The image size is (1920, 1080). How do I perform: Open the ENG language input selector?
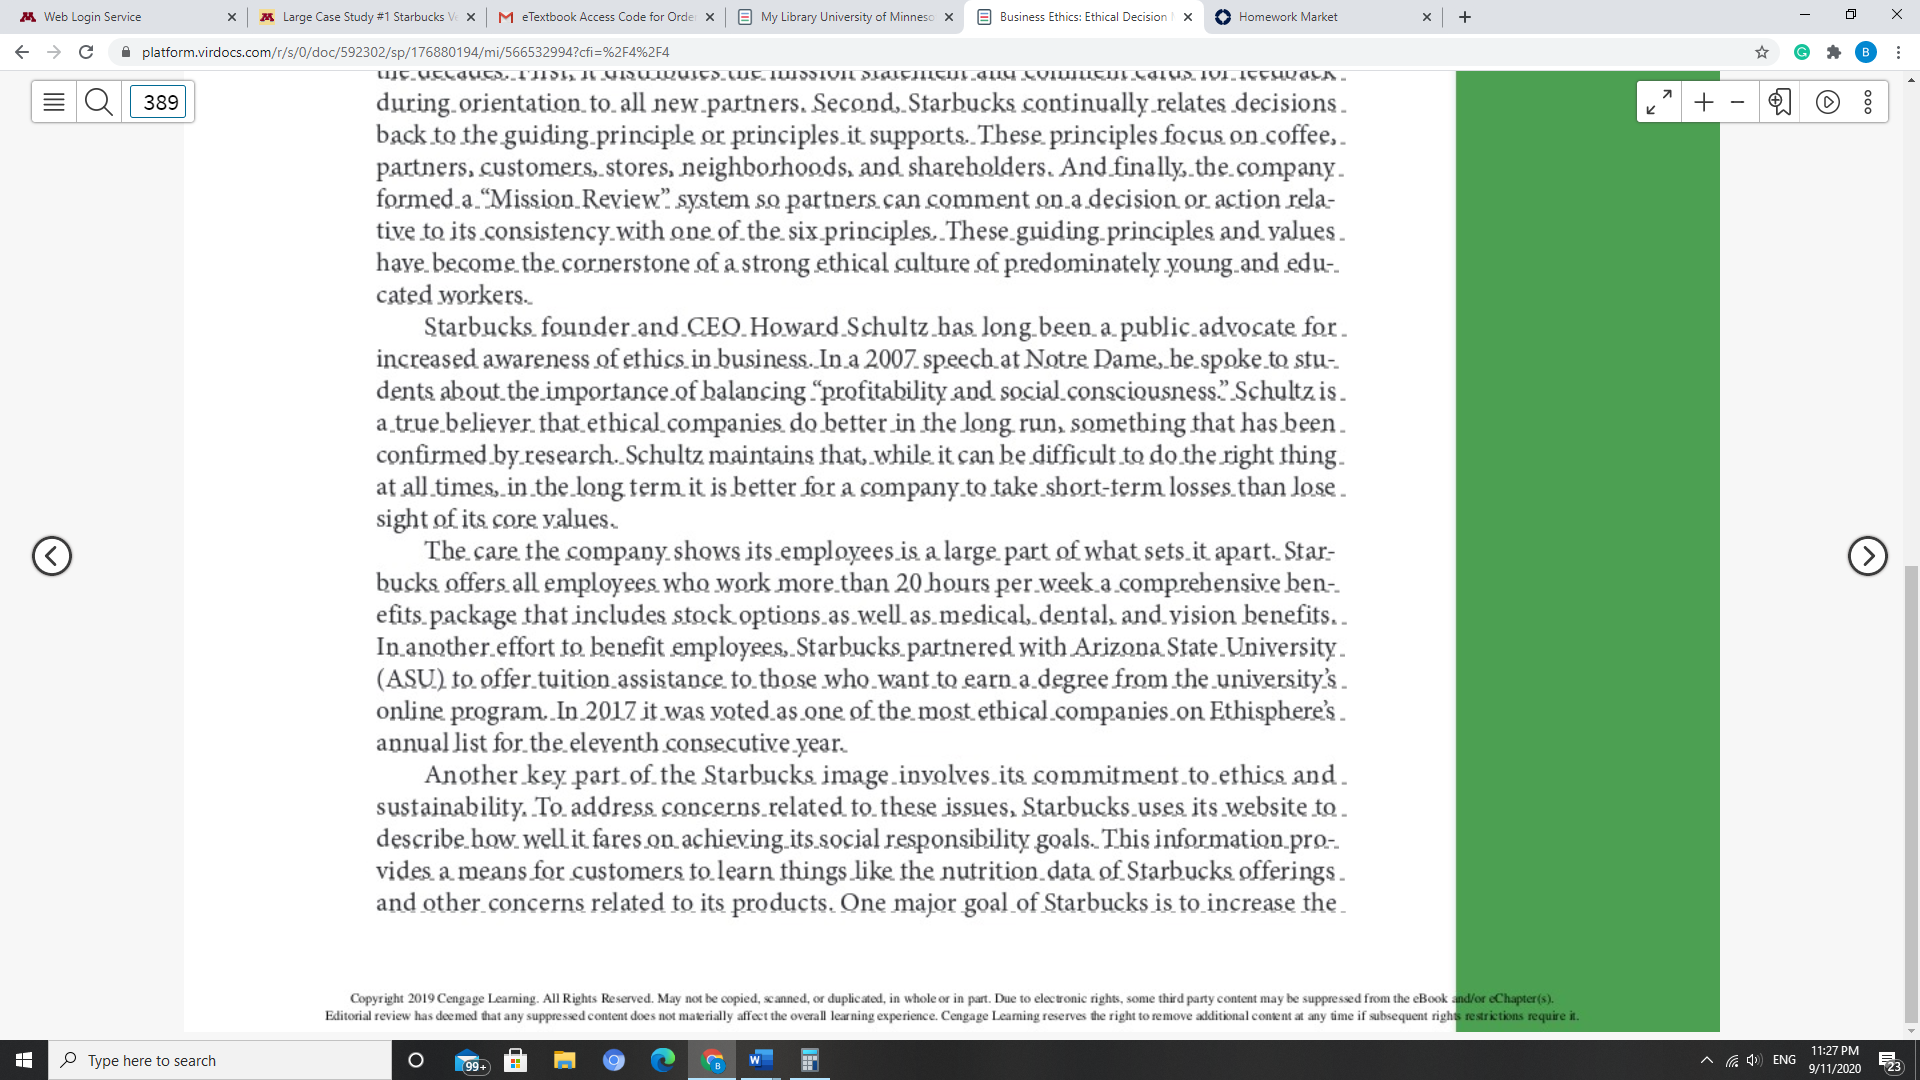click(x=1784, y=1060)
